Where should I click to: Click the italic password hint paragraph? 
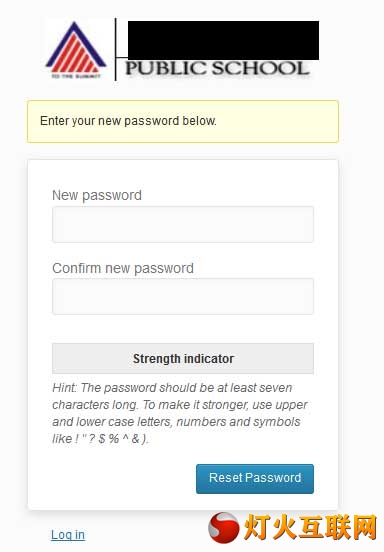pyautogui.click(x=180, y=413)
